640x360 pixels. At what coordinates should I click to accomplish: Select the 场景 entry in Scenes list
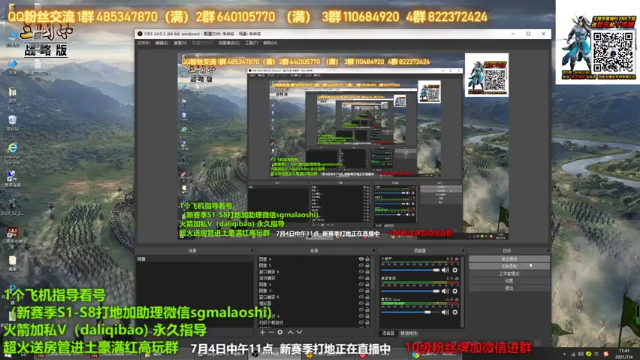tap(195, 259)
